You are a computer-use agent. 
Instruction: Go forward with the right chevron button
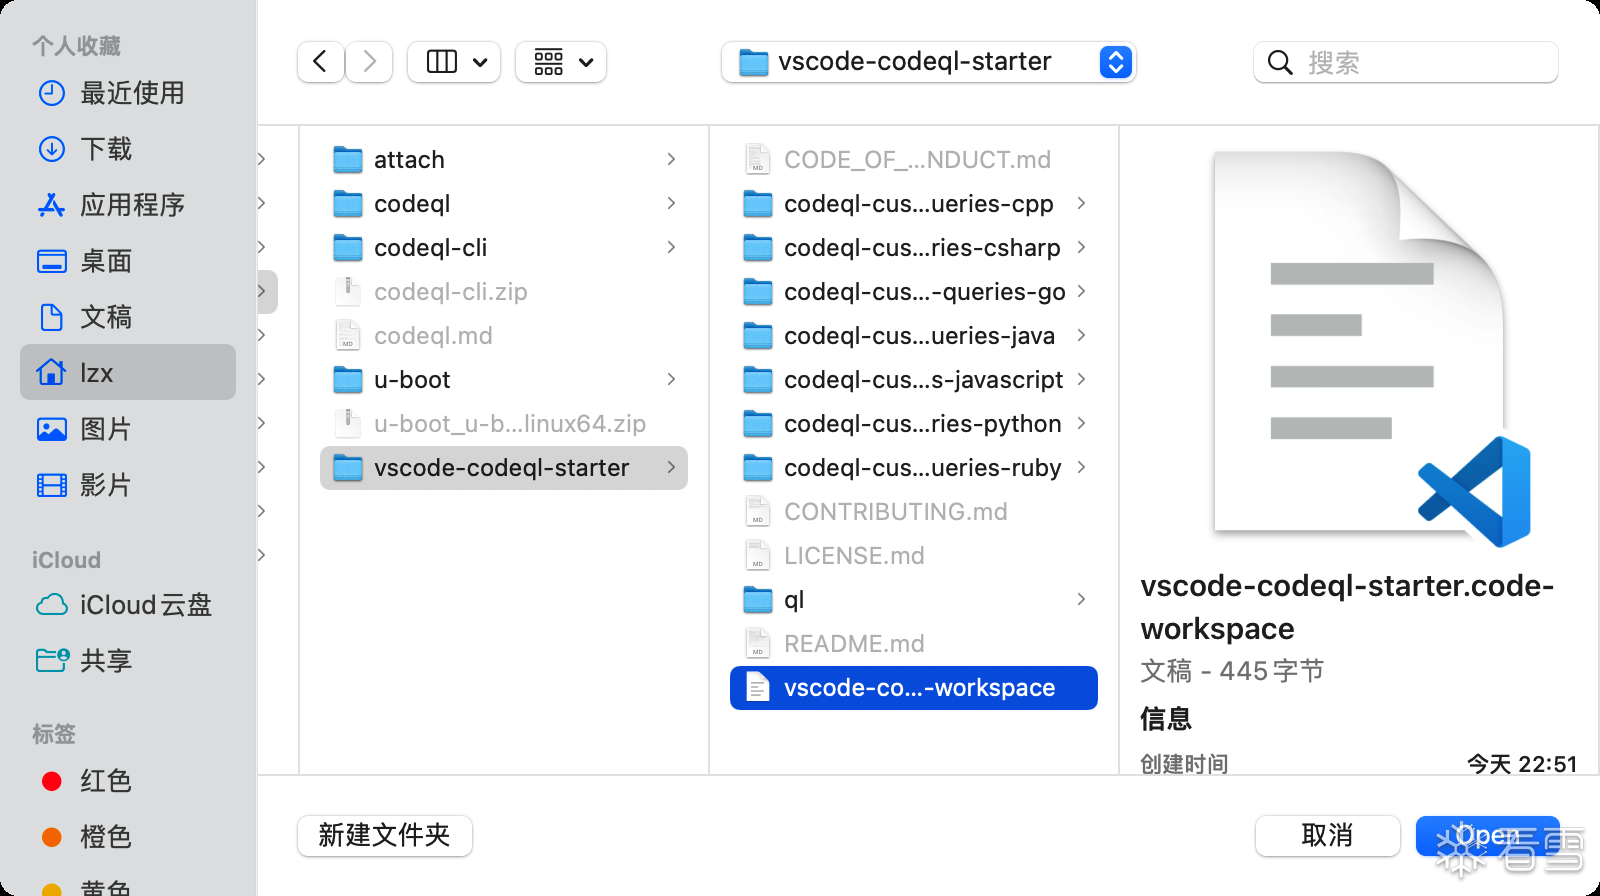point(369,62)
